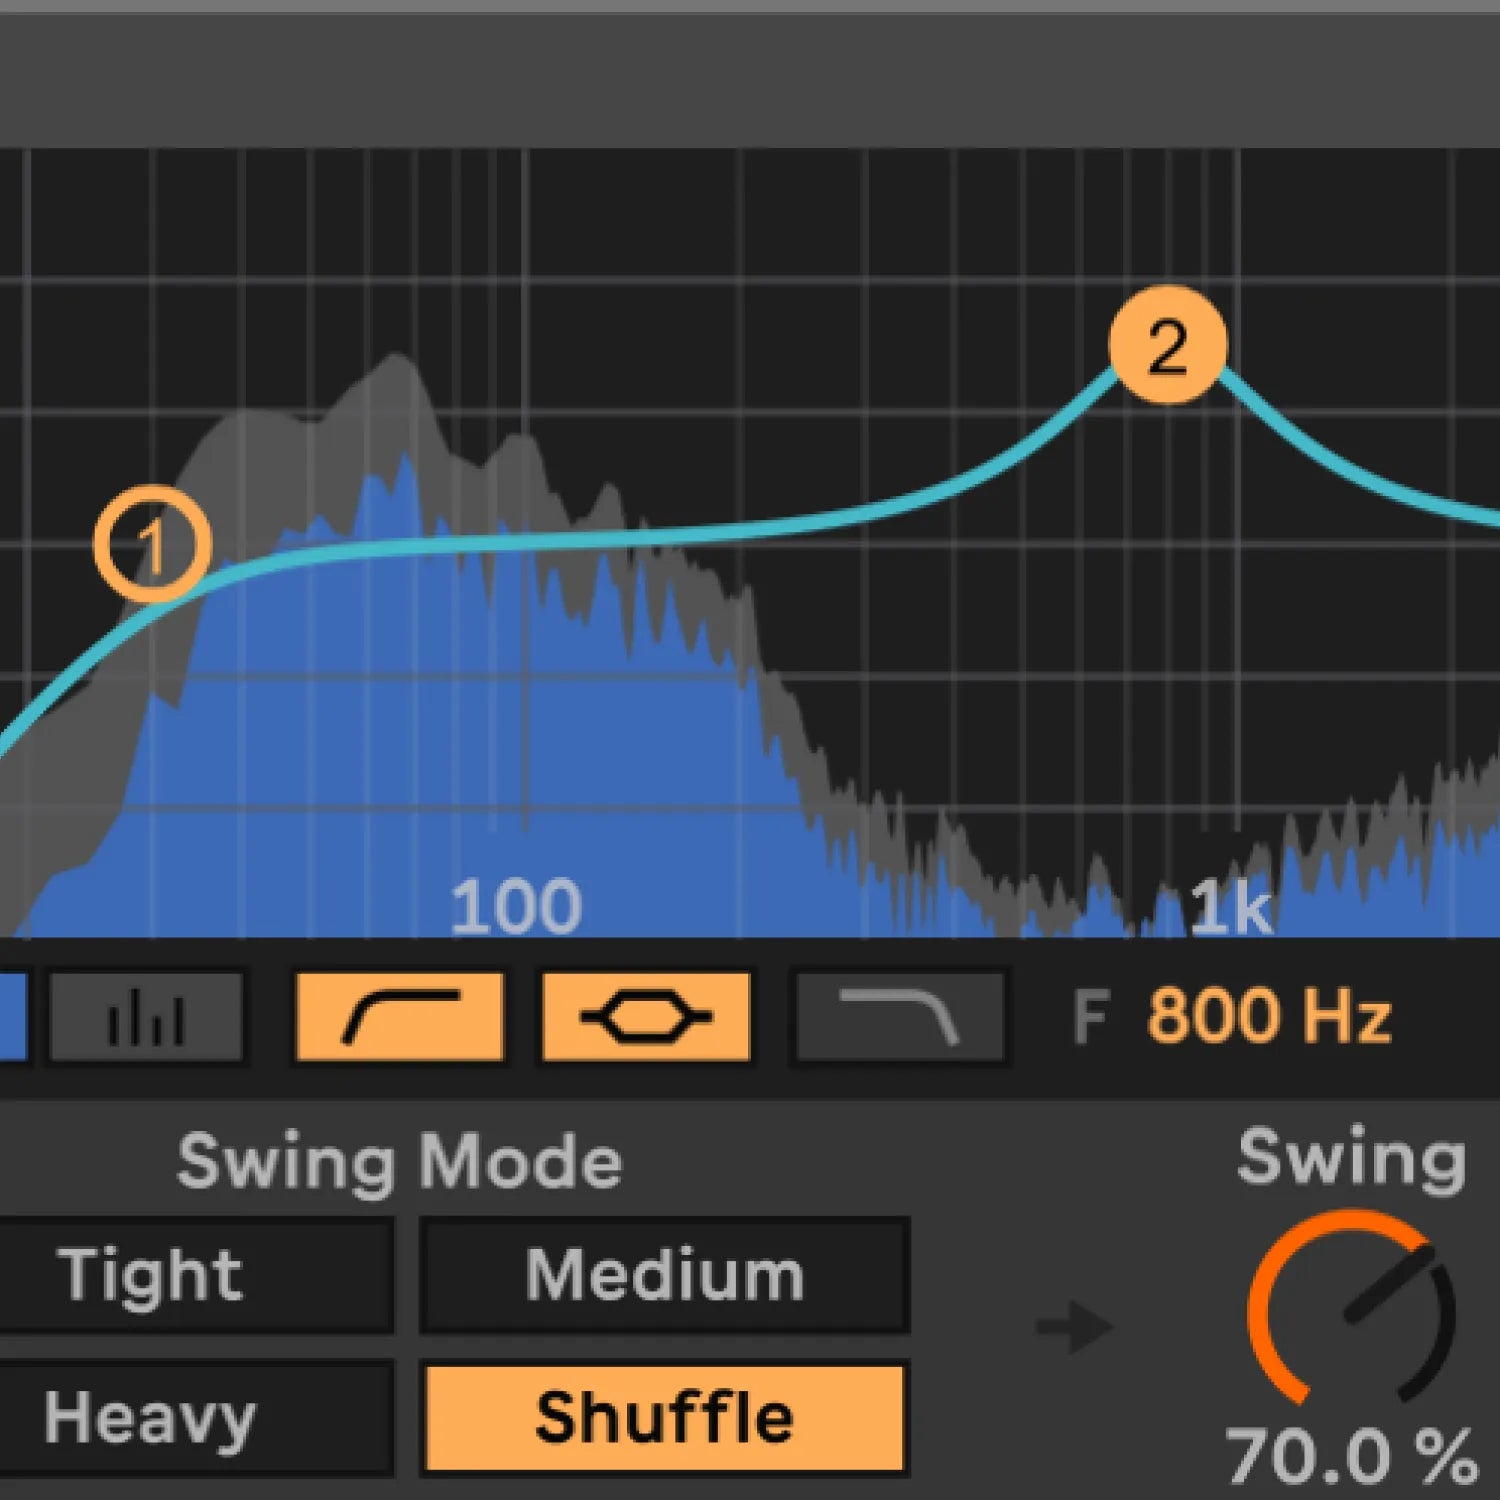Select filter node 2 at the curve peak
This screenshot has height=1500, width=1500.
coord(1167,345)
